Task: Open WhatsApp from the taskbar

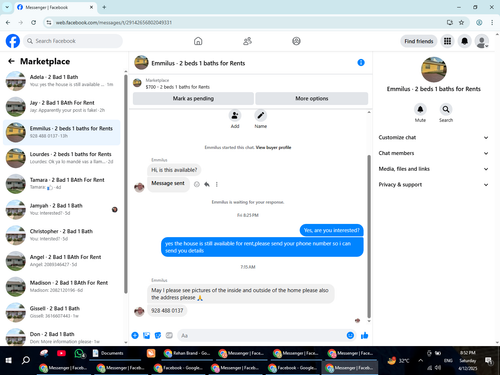Action: tap(79, 353)
